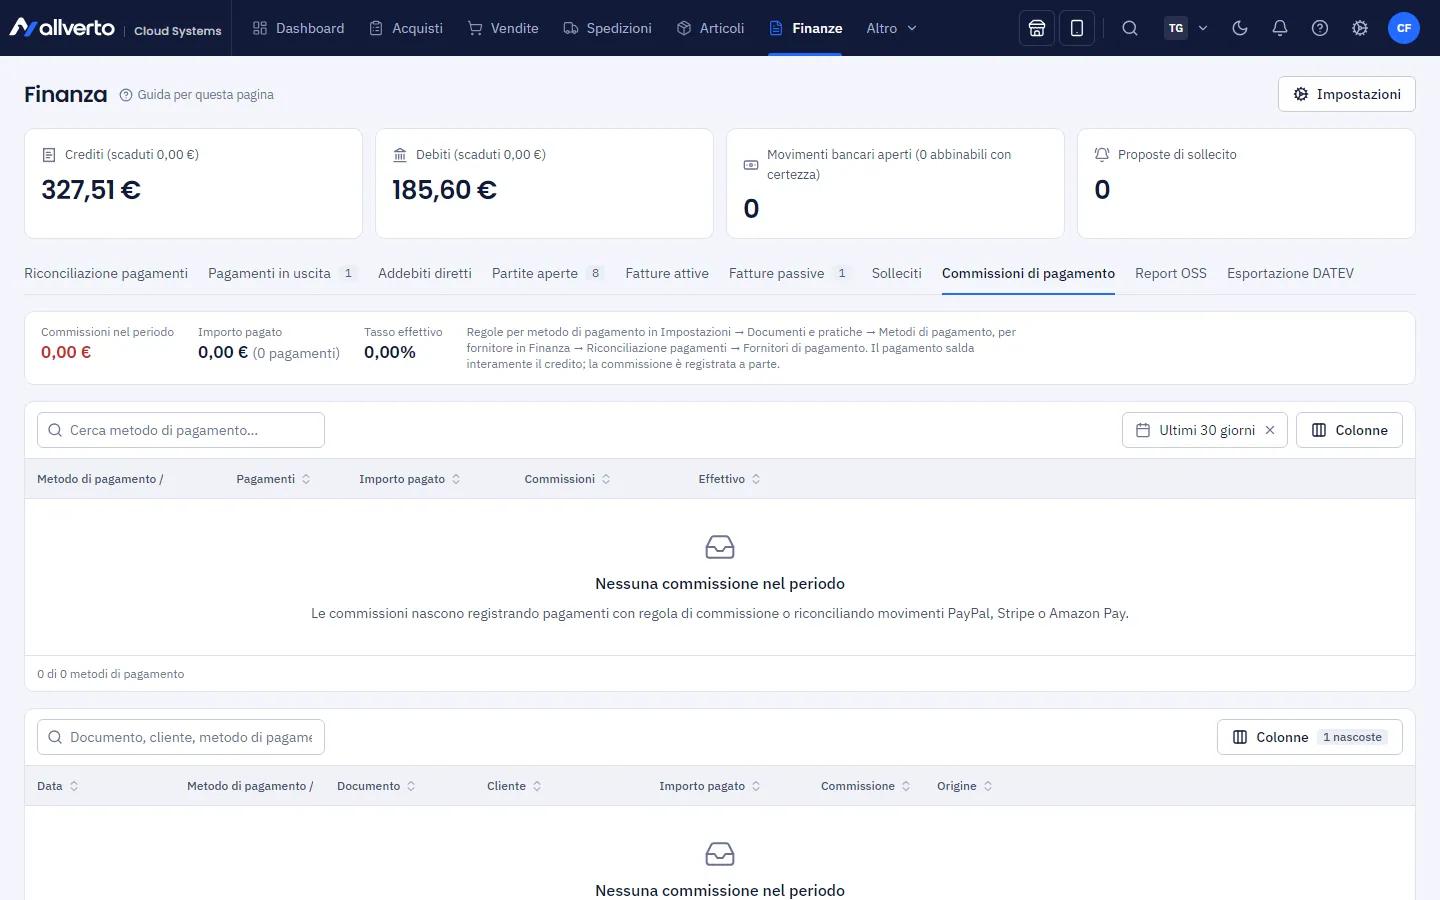Viewport: 1440px width, 900px height.
Task: Open the Crediti card
Action: pos(193,183)
